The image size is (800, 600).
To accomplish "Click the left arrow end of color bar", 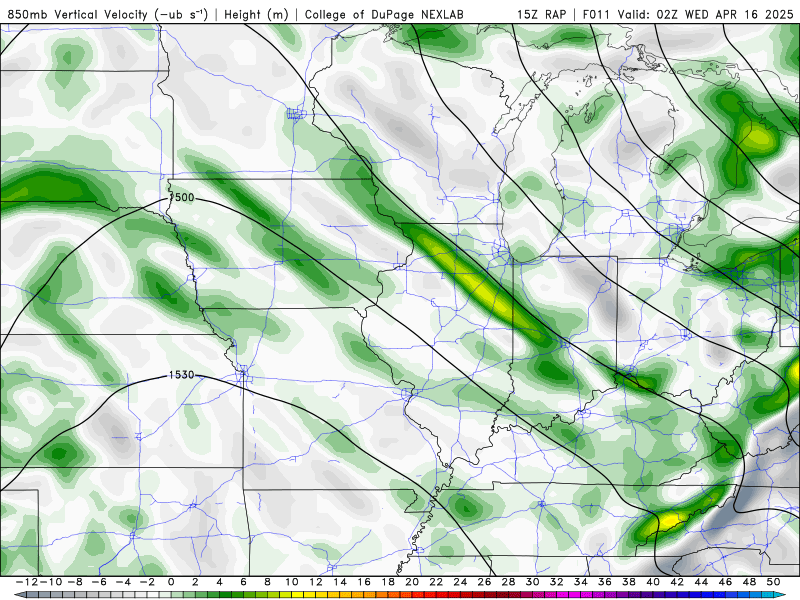I will click(20, 595).
